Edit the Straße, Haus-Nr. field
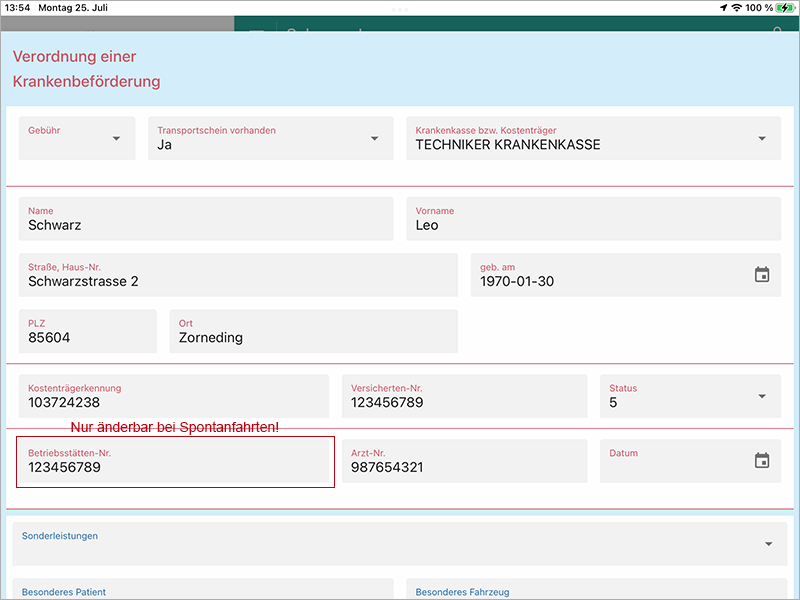800x600 pixels. (238, 275)
